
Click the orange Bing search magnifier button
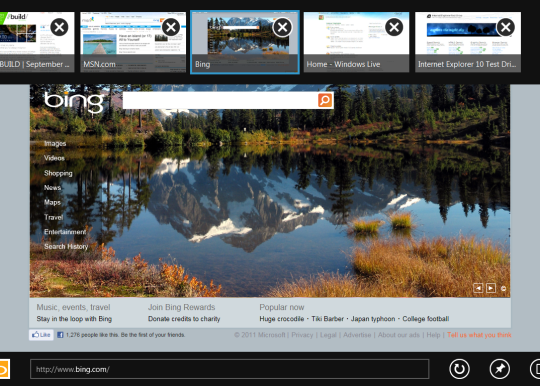pos(325,100)
